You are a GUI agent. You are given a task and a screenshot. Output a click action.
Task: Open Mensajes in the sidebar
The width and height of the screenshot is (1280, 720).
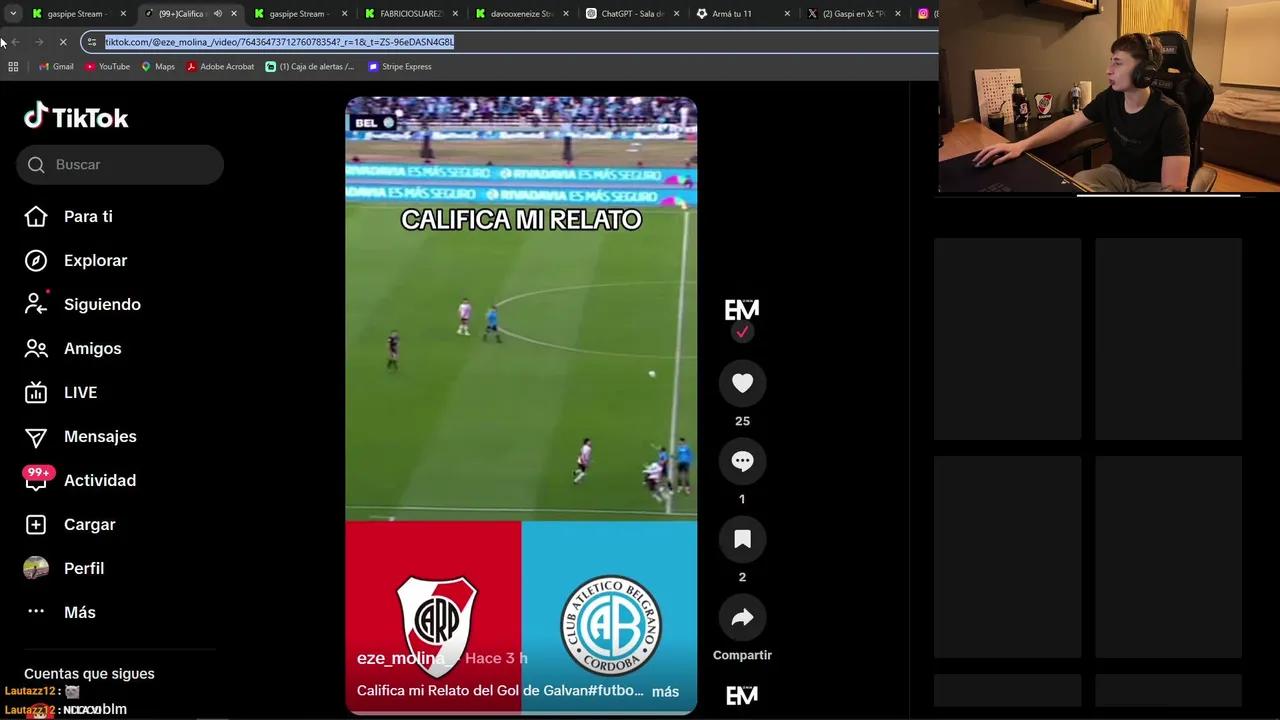(x=100, y=436)
